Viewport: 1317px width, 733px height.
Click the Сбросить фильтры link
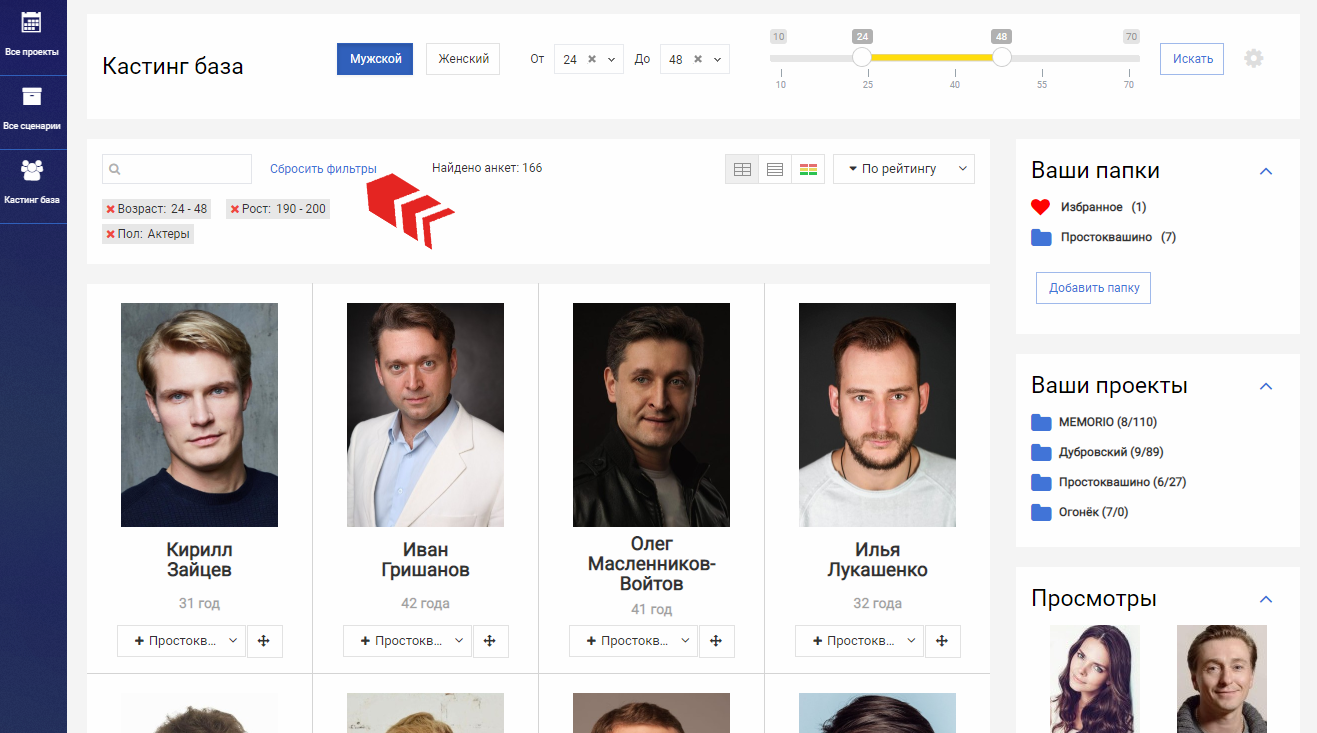pyautogui.click(x=323, y=169)
